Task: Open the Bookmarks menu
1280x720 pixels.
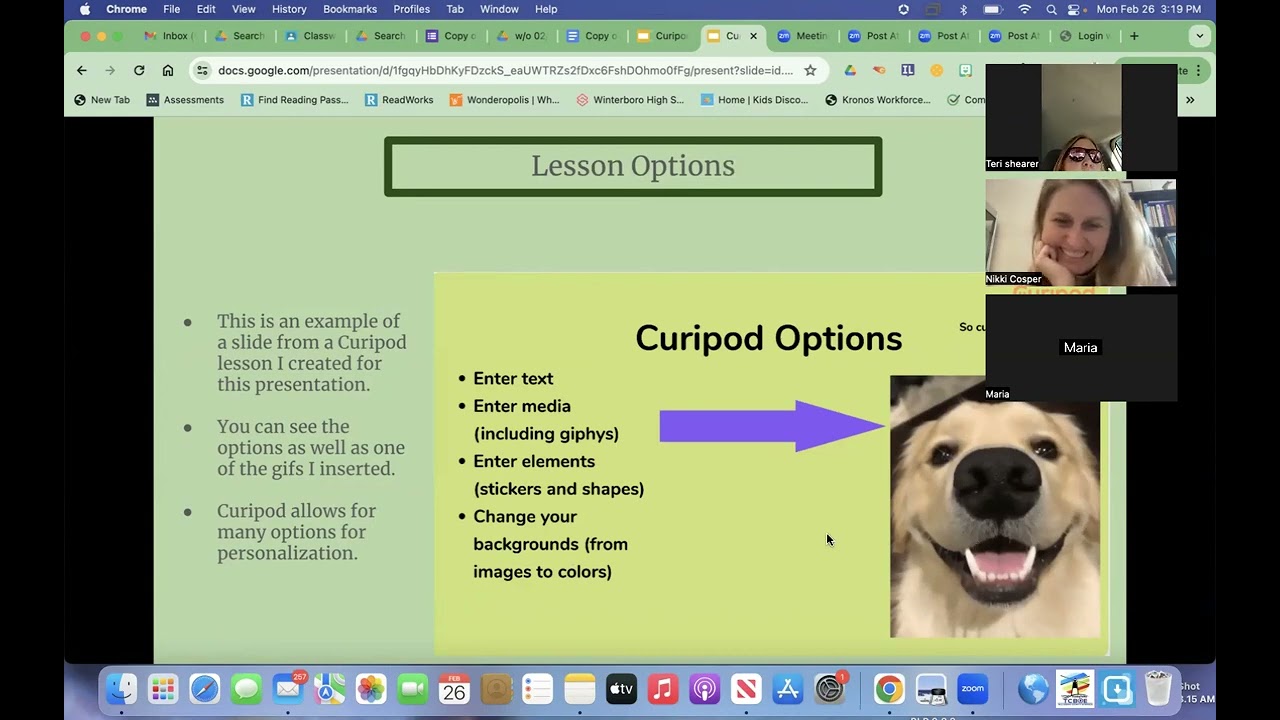Action: pyautogui.click(x=350, y=9)
